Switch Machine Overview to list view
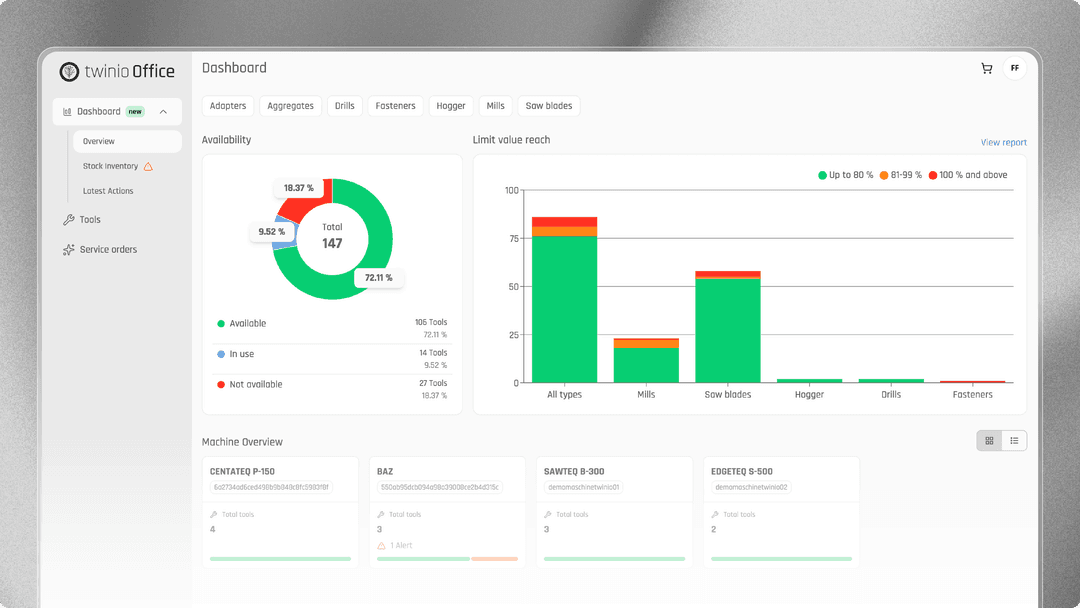This screenshot has width=1080, height=608. click(1014, 441)
